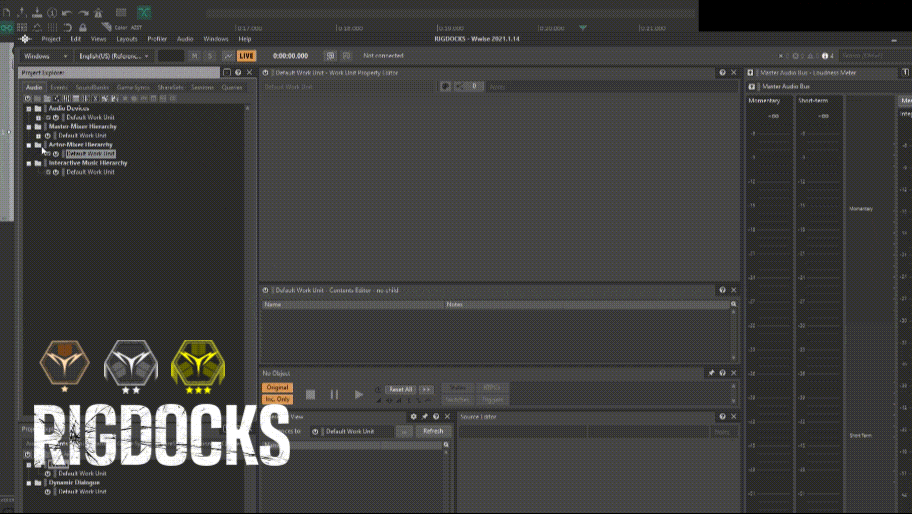Pin the Reference View panel
Image resolution: width=912 pixels, height=514 pixels.
tap(425, 416)
